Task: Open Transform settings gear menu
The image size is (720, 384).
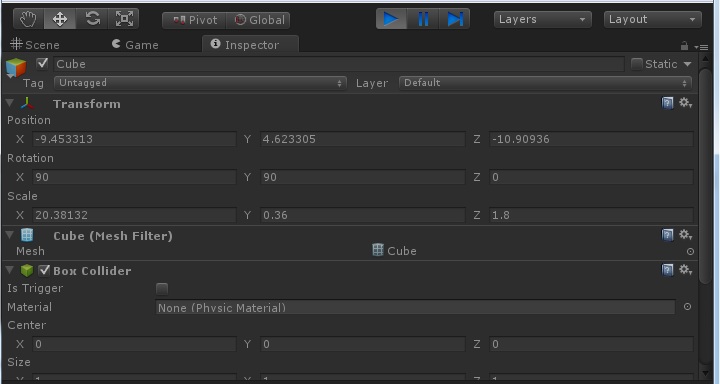Action: (x=685, y=103)
